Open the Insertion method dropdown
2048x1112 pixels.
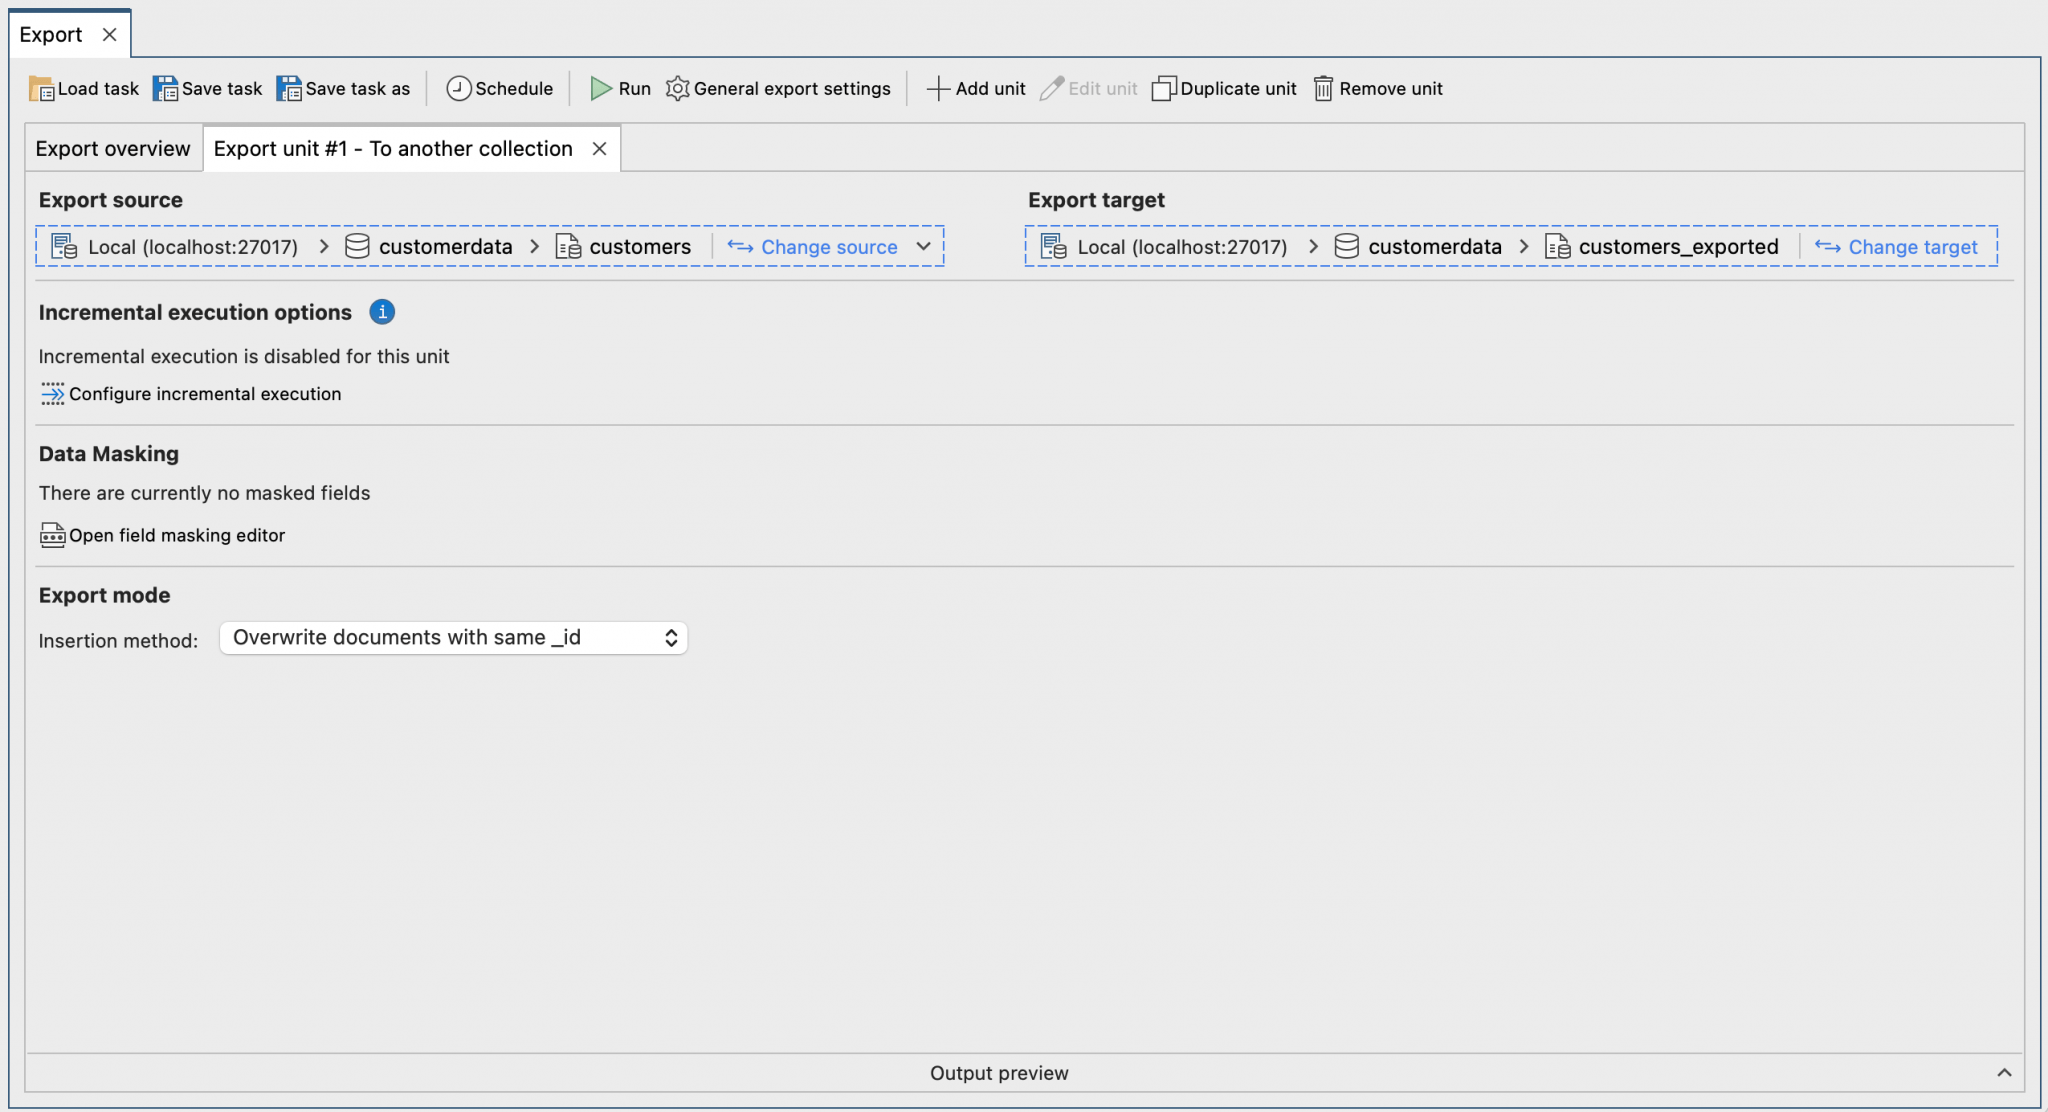(x=453, y=638)
